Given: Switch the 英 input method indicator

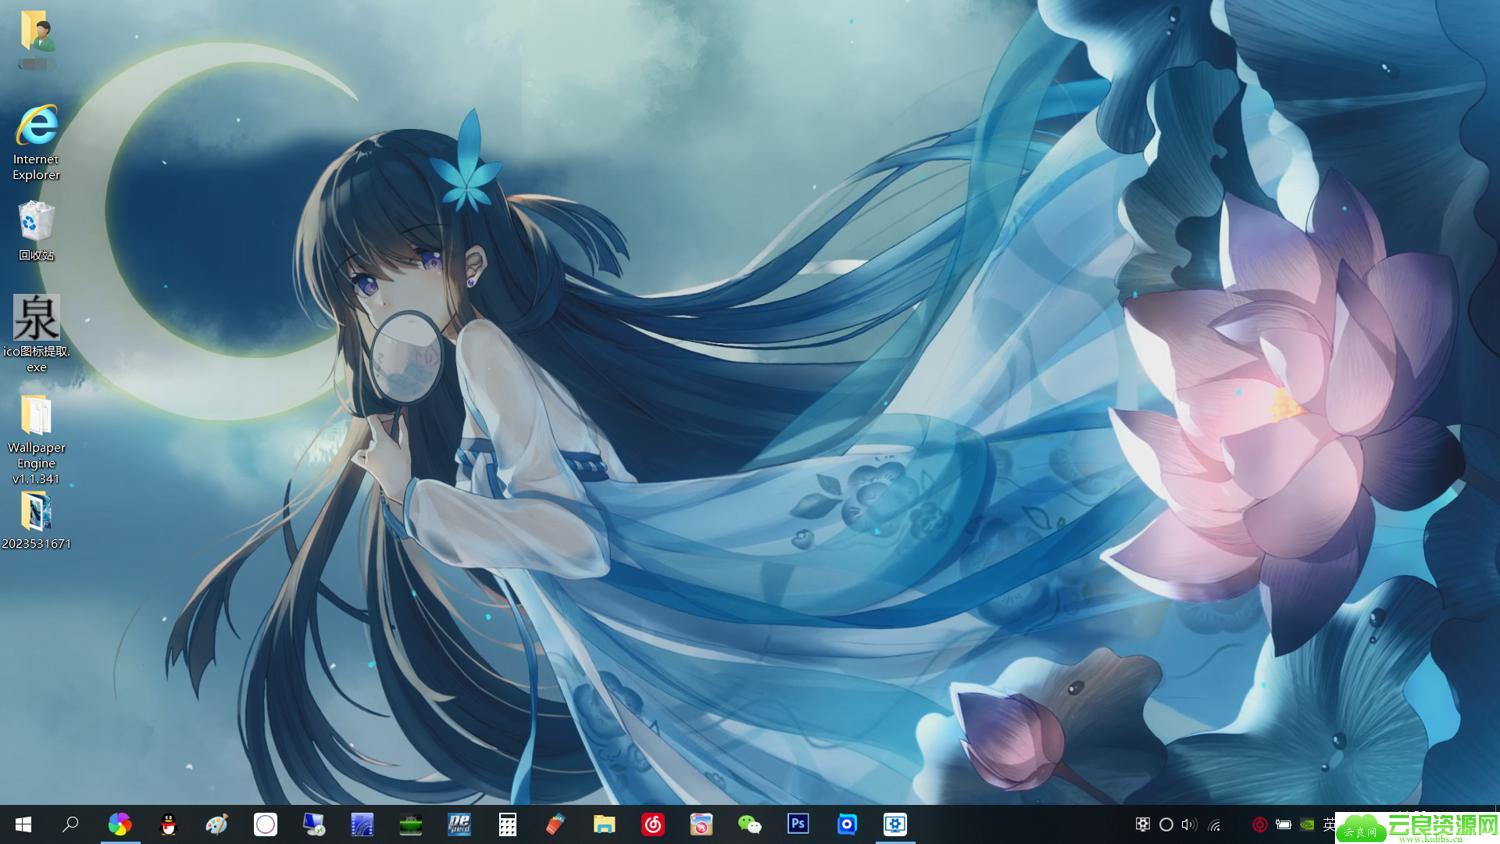Looking at the screenshot, I should point(1329,825).
